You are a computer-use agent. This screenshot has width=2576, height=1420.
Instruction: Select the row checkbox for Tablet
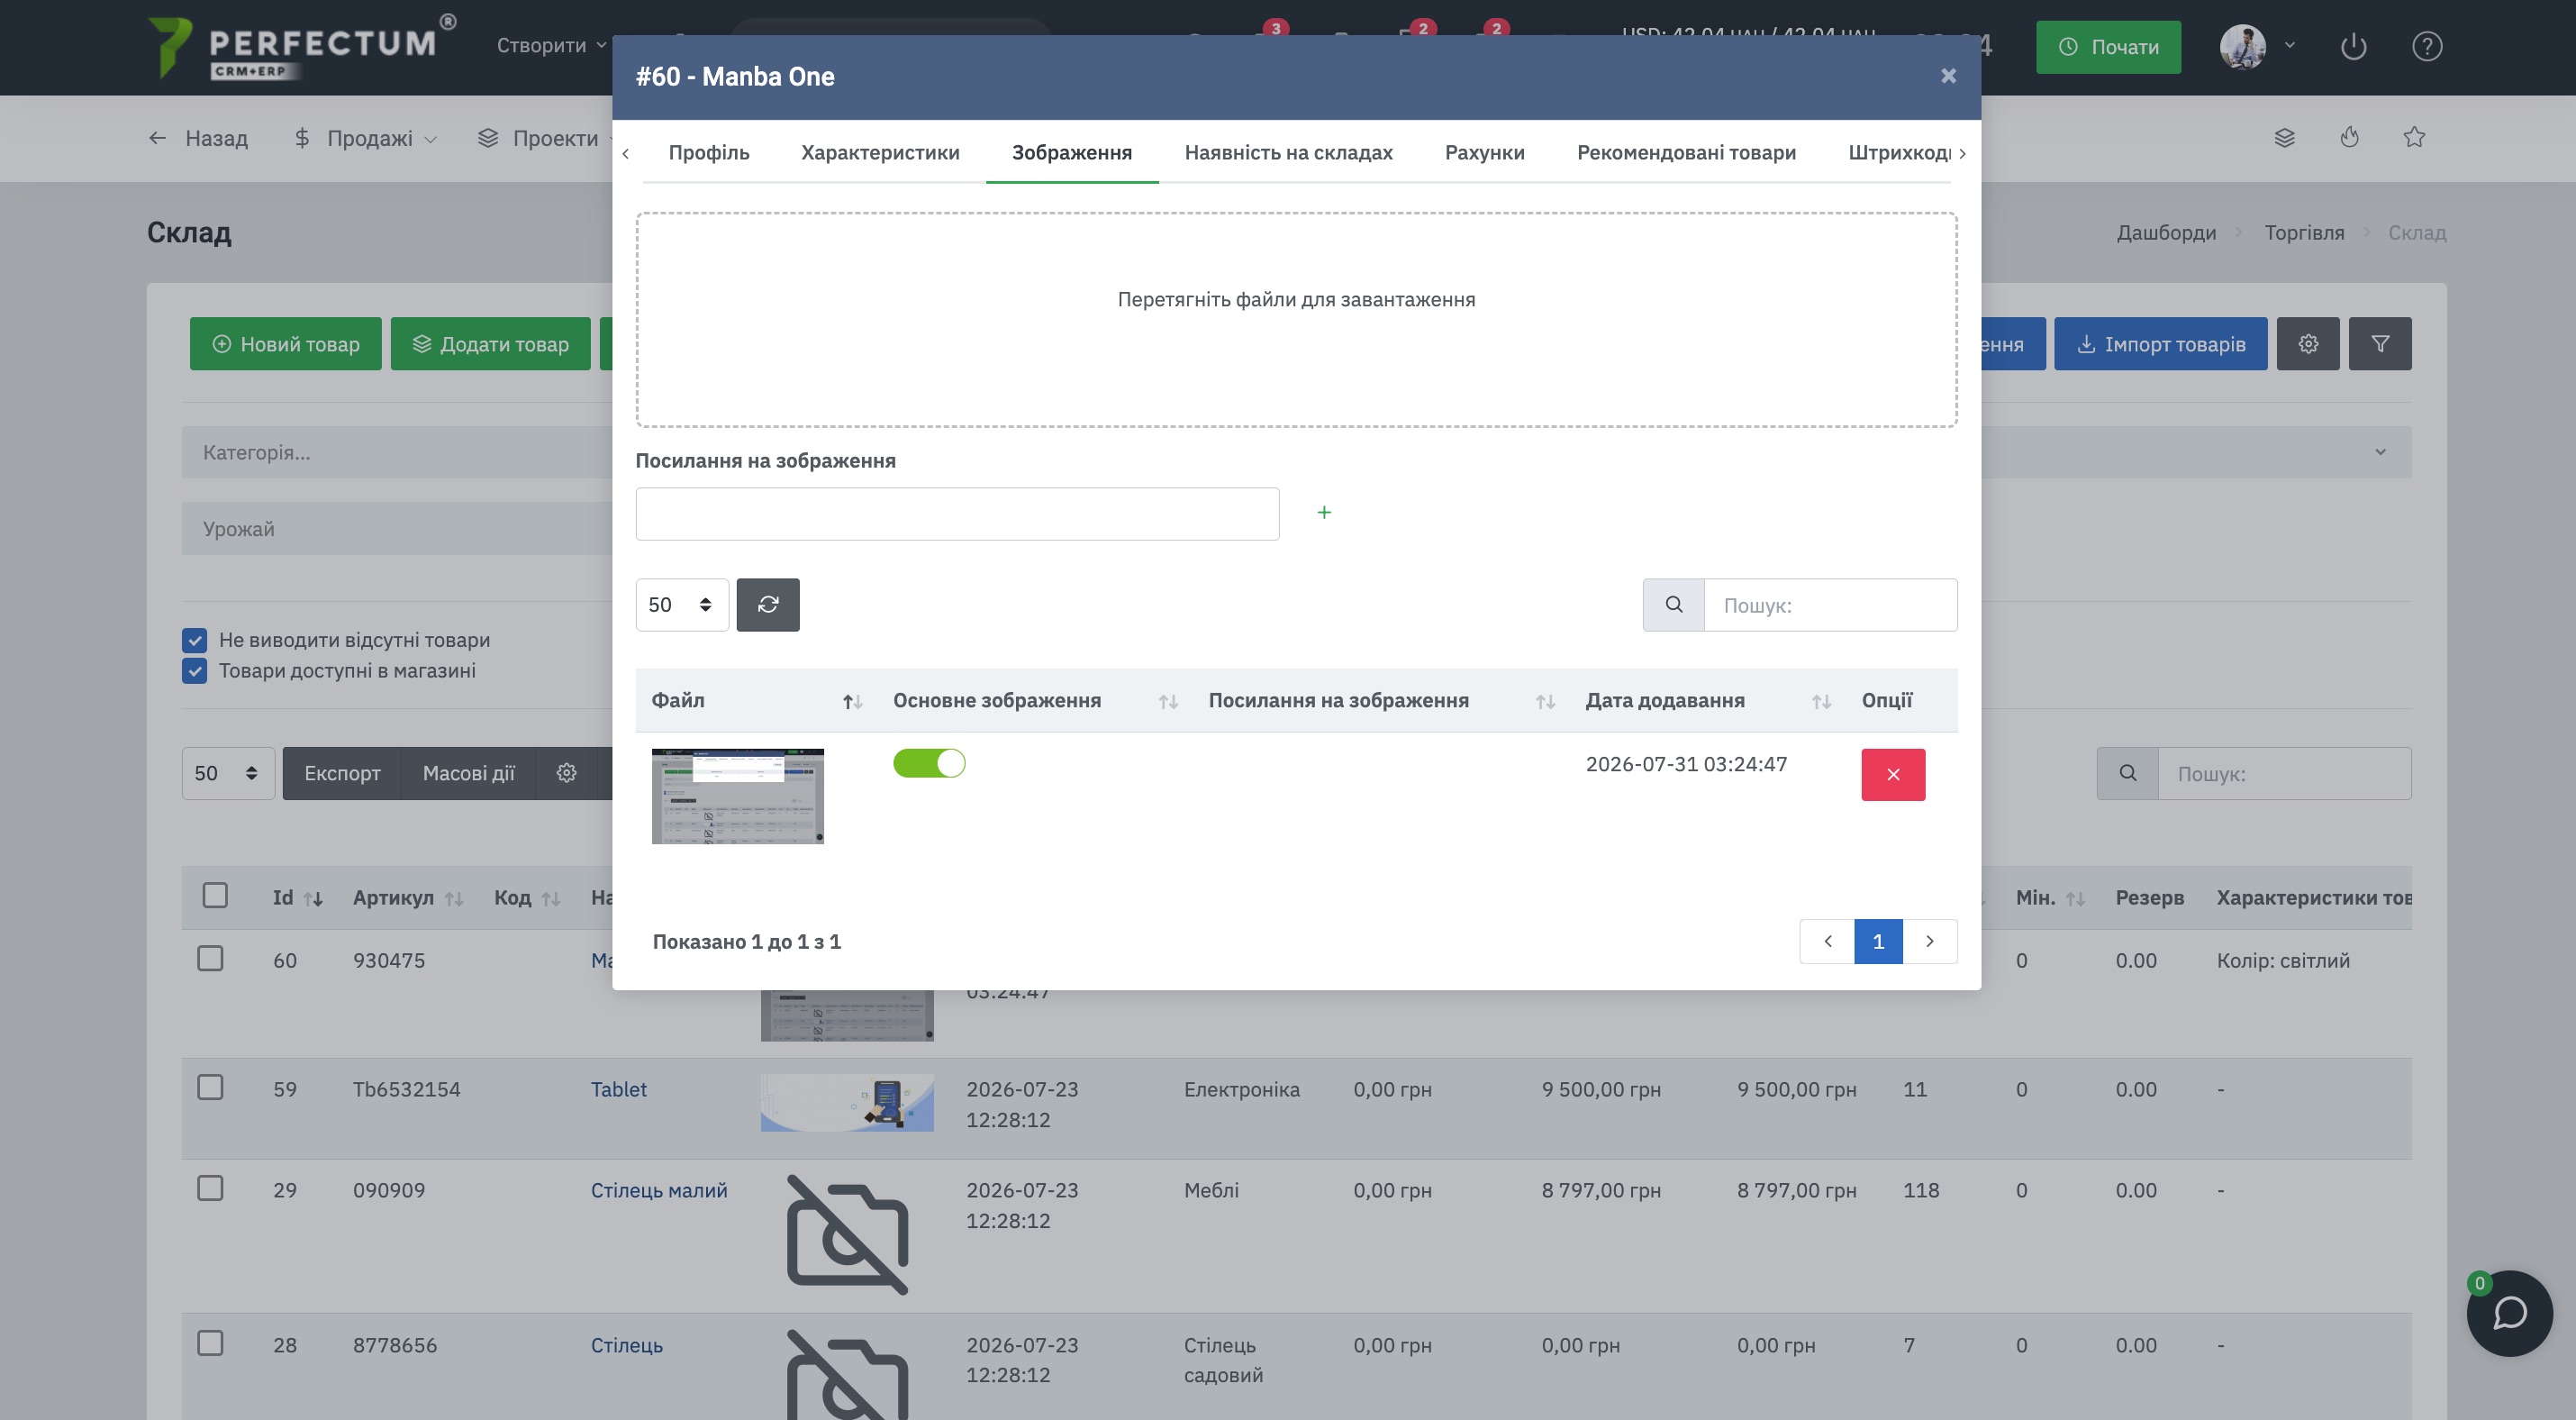point(210,1088)
